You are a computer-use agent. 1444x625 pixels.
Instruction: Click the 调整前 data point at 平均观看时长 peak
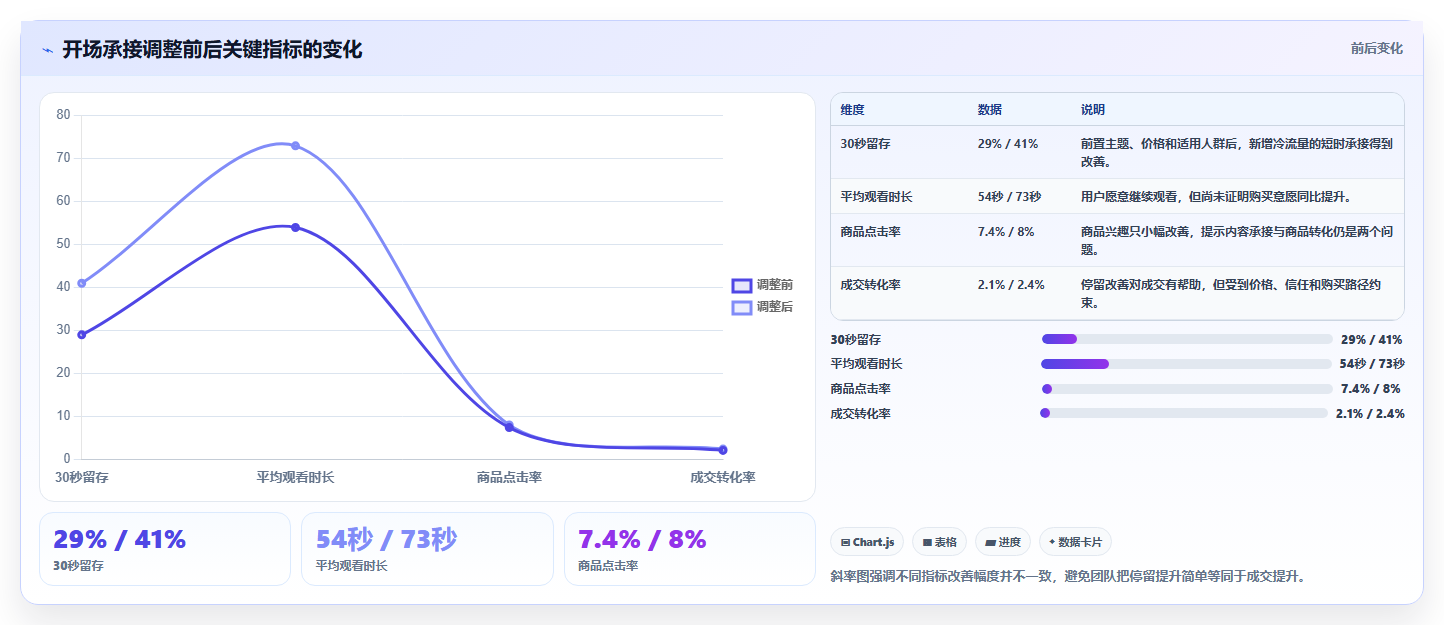coord(295,227)
